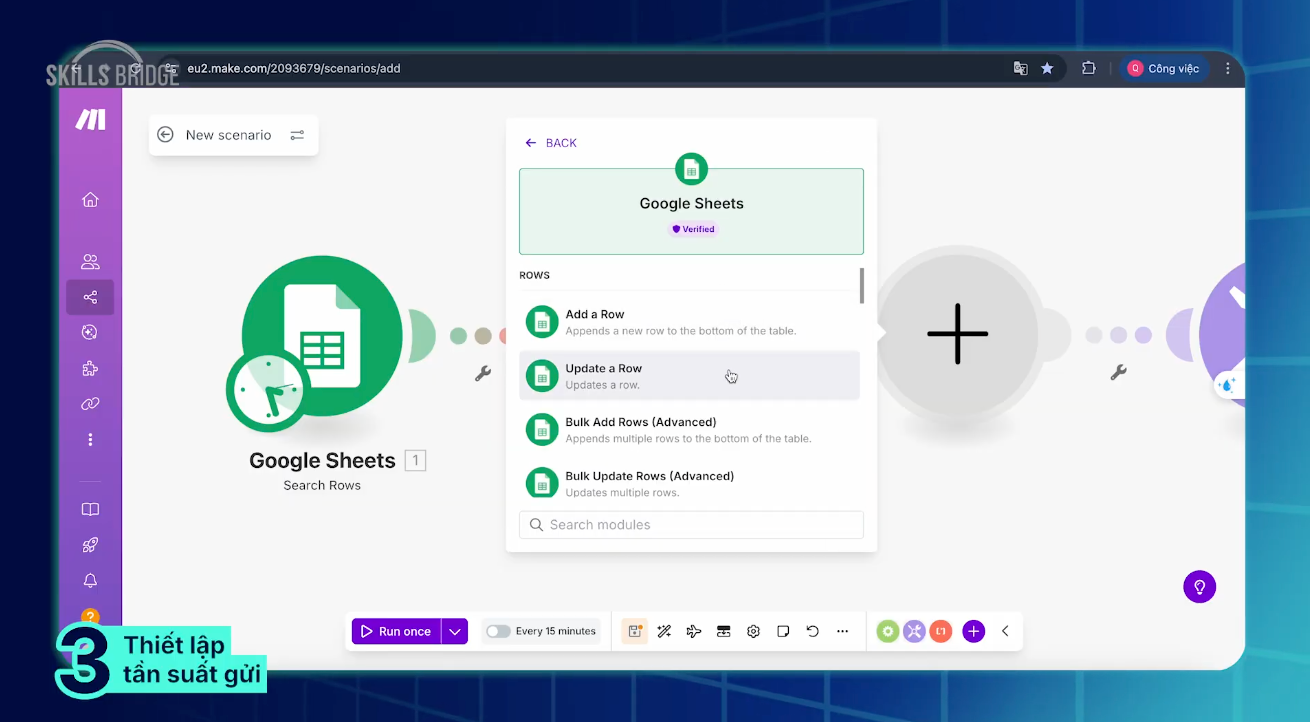Click the Make logo in the sidebar
Viewport: 1310px width, 722px height.
click(x=90, y=120)
